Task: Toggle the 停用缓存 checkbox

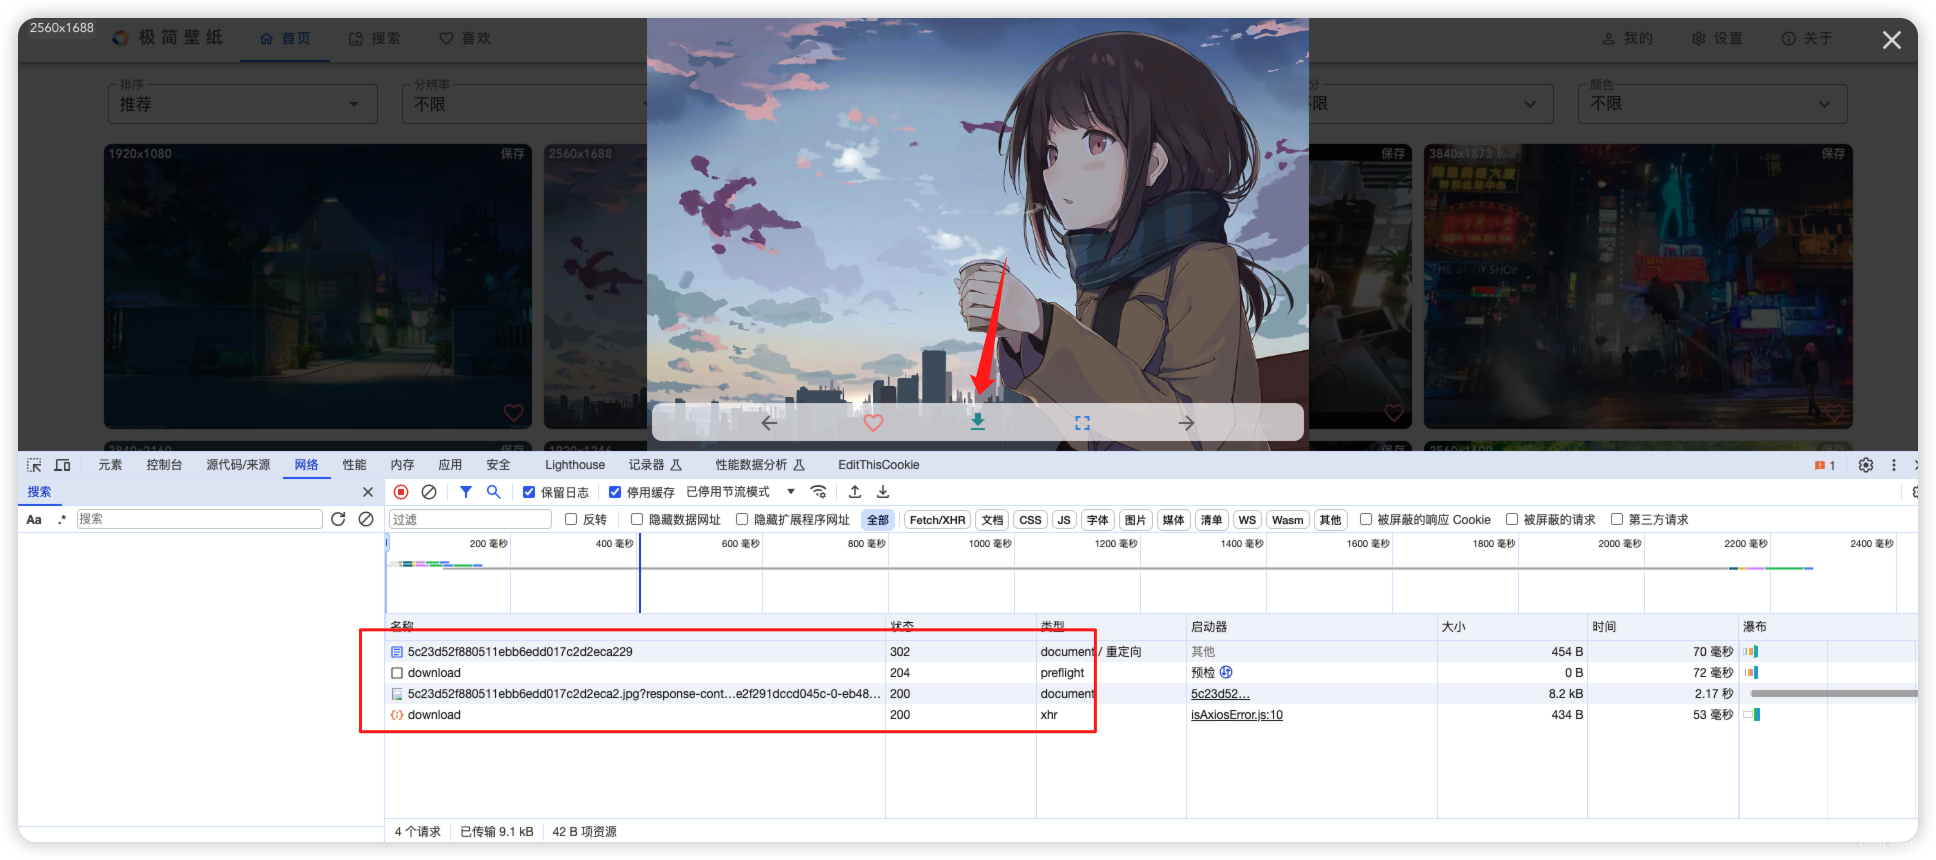Action: pos(615,492)
